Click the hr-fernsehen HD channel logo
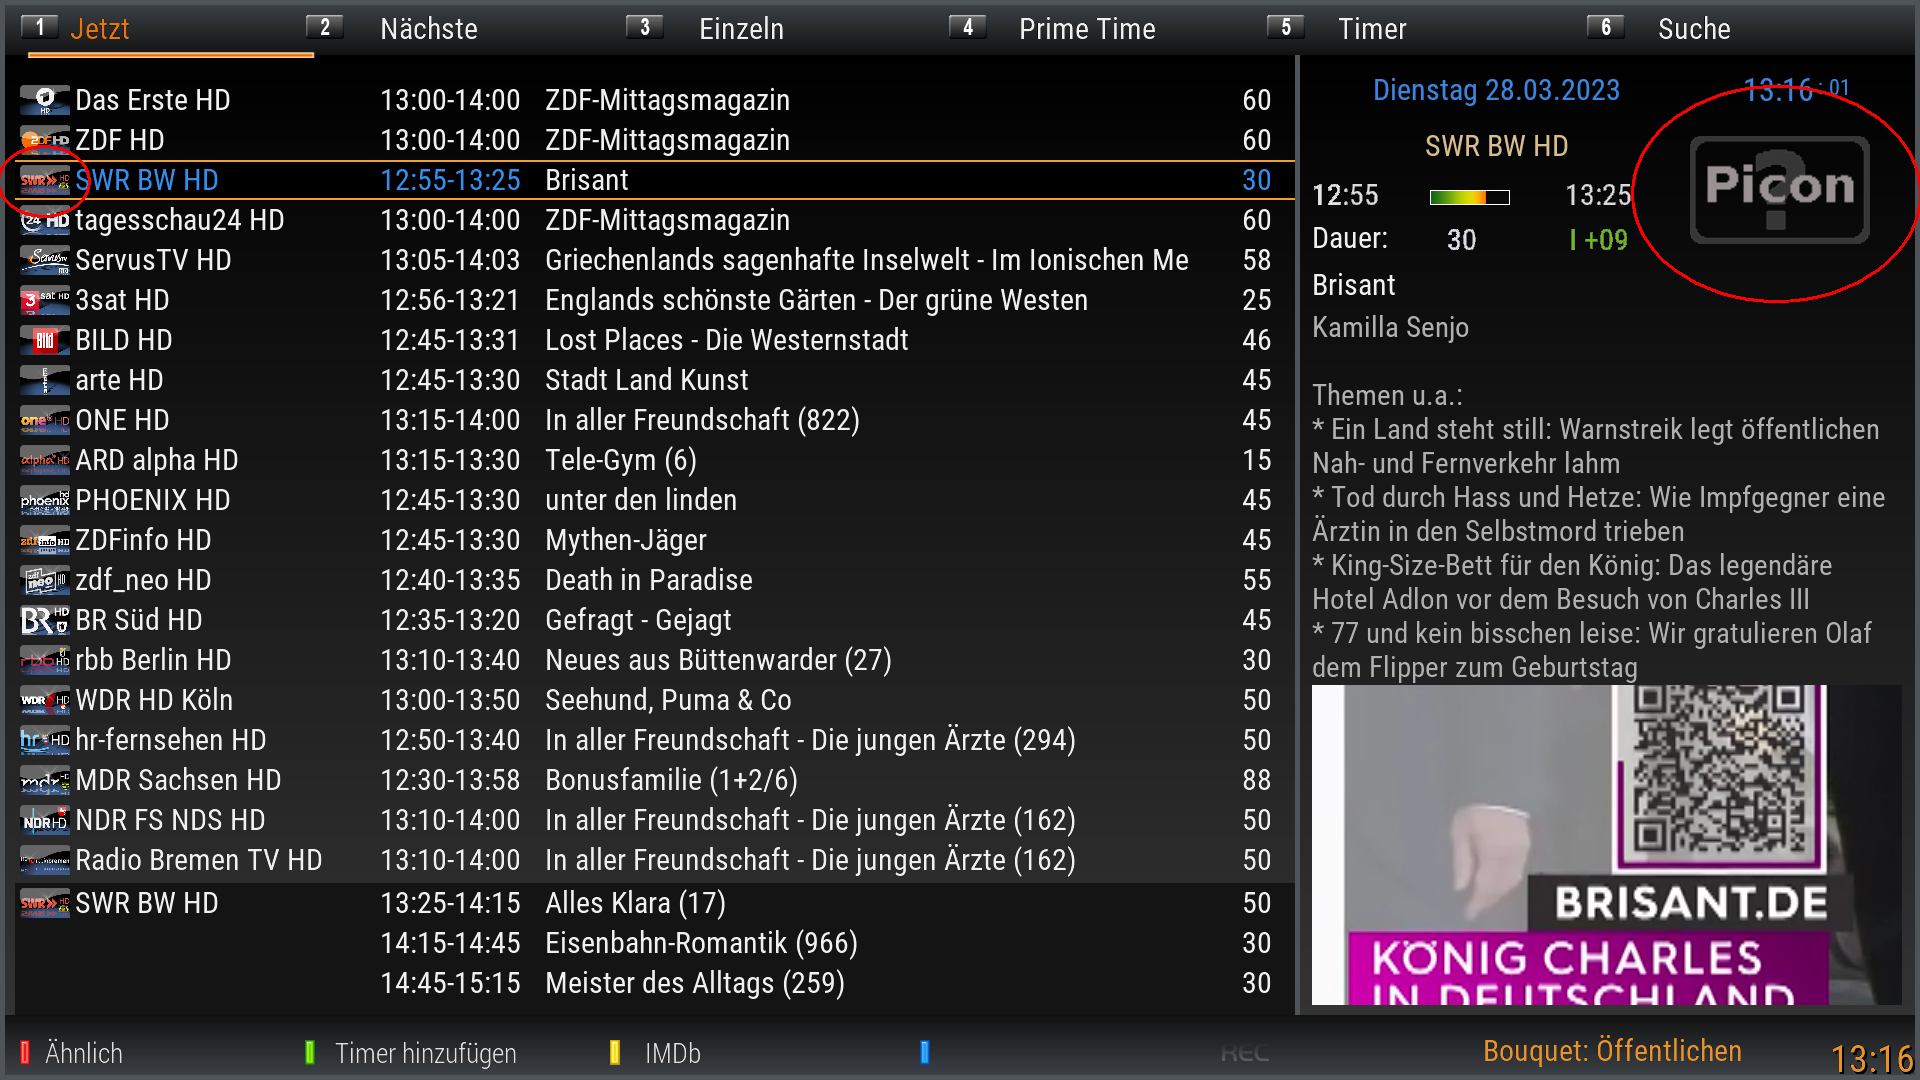The width and height of the screenshot is (1920, 1080). coord(45,740)
